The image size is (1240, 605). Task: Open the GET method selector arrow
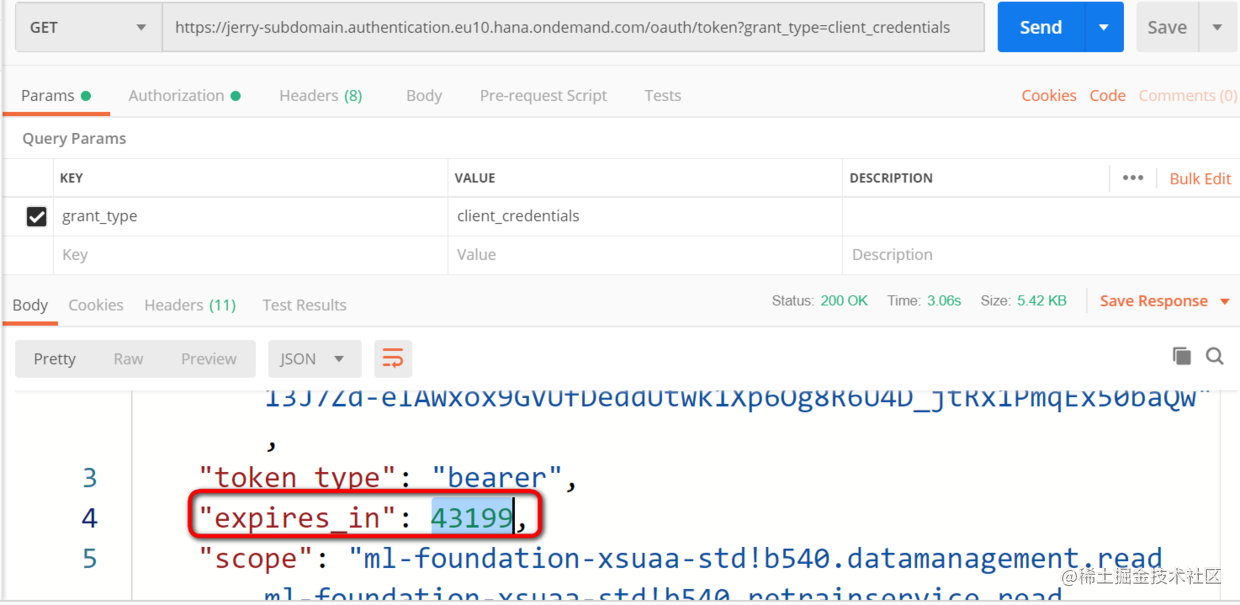pyautogui.click(x=140, y=27)
